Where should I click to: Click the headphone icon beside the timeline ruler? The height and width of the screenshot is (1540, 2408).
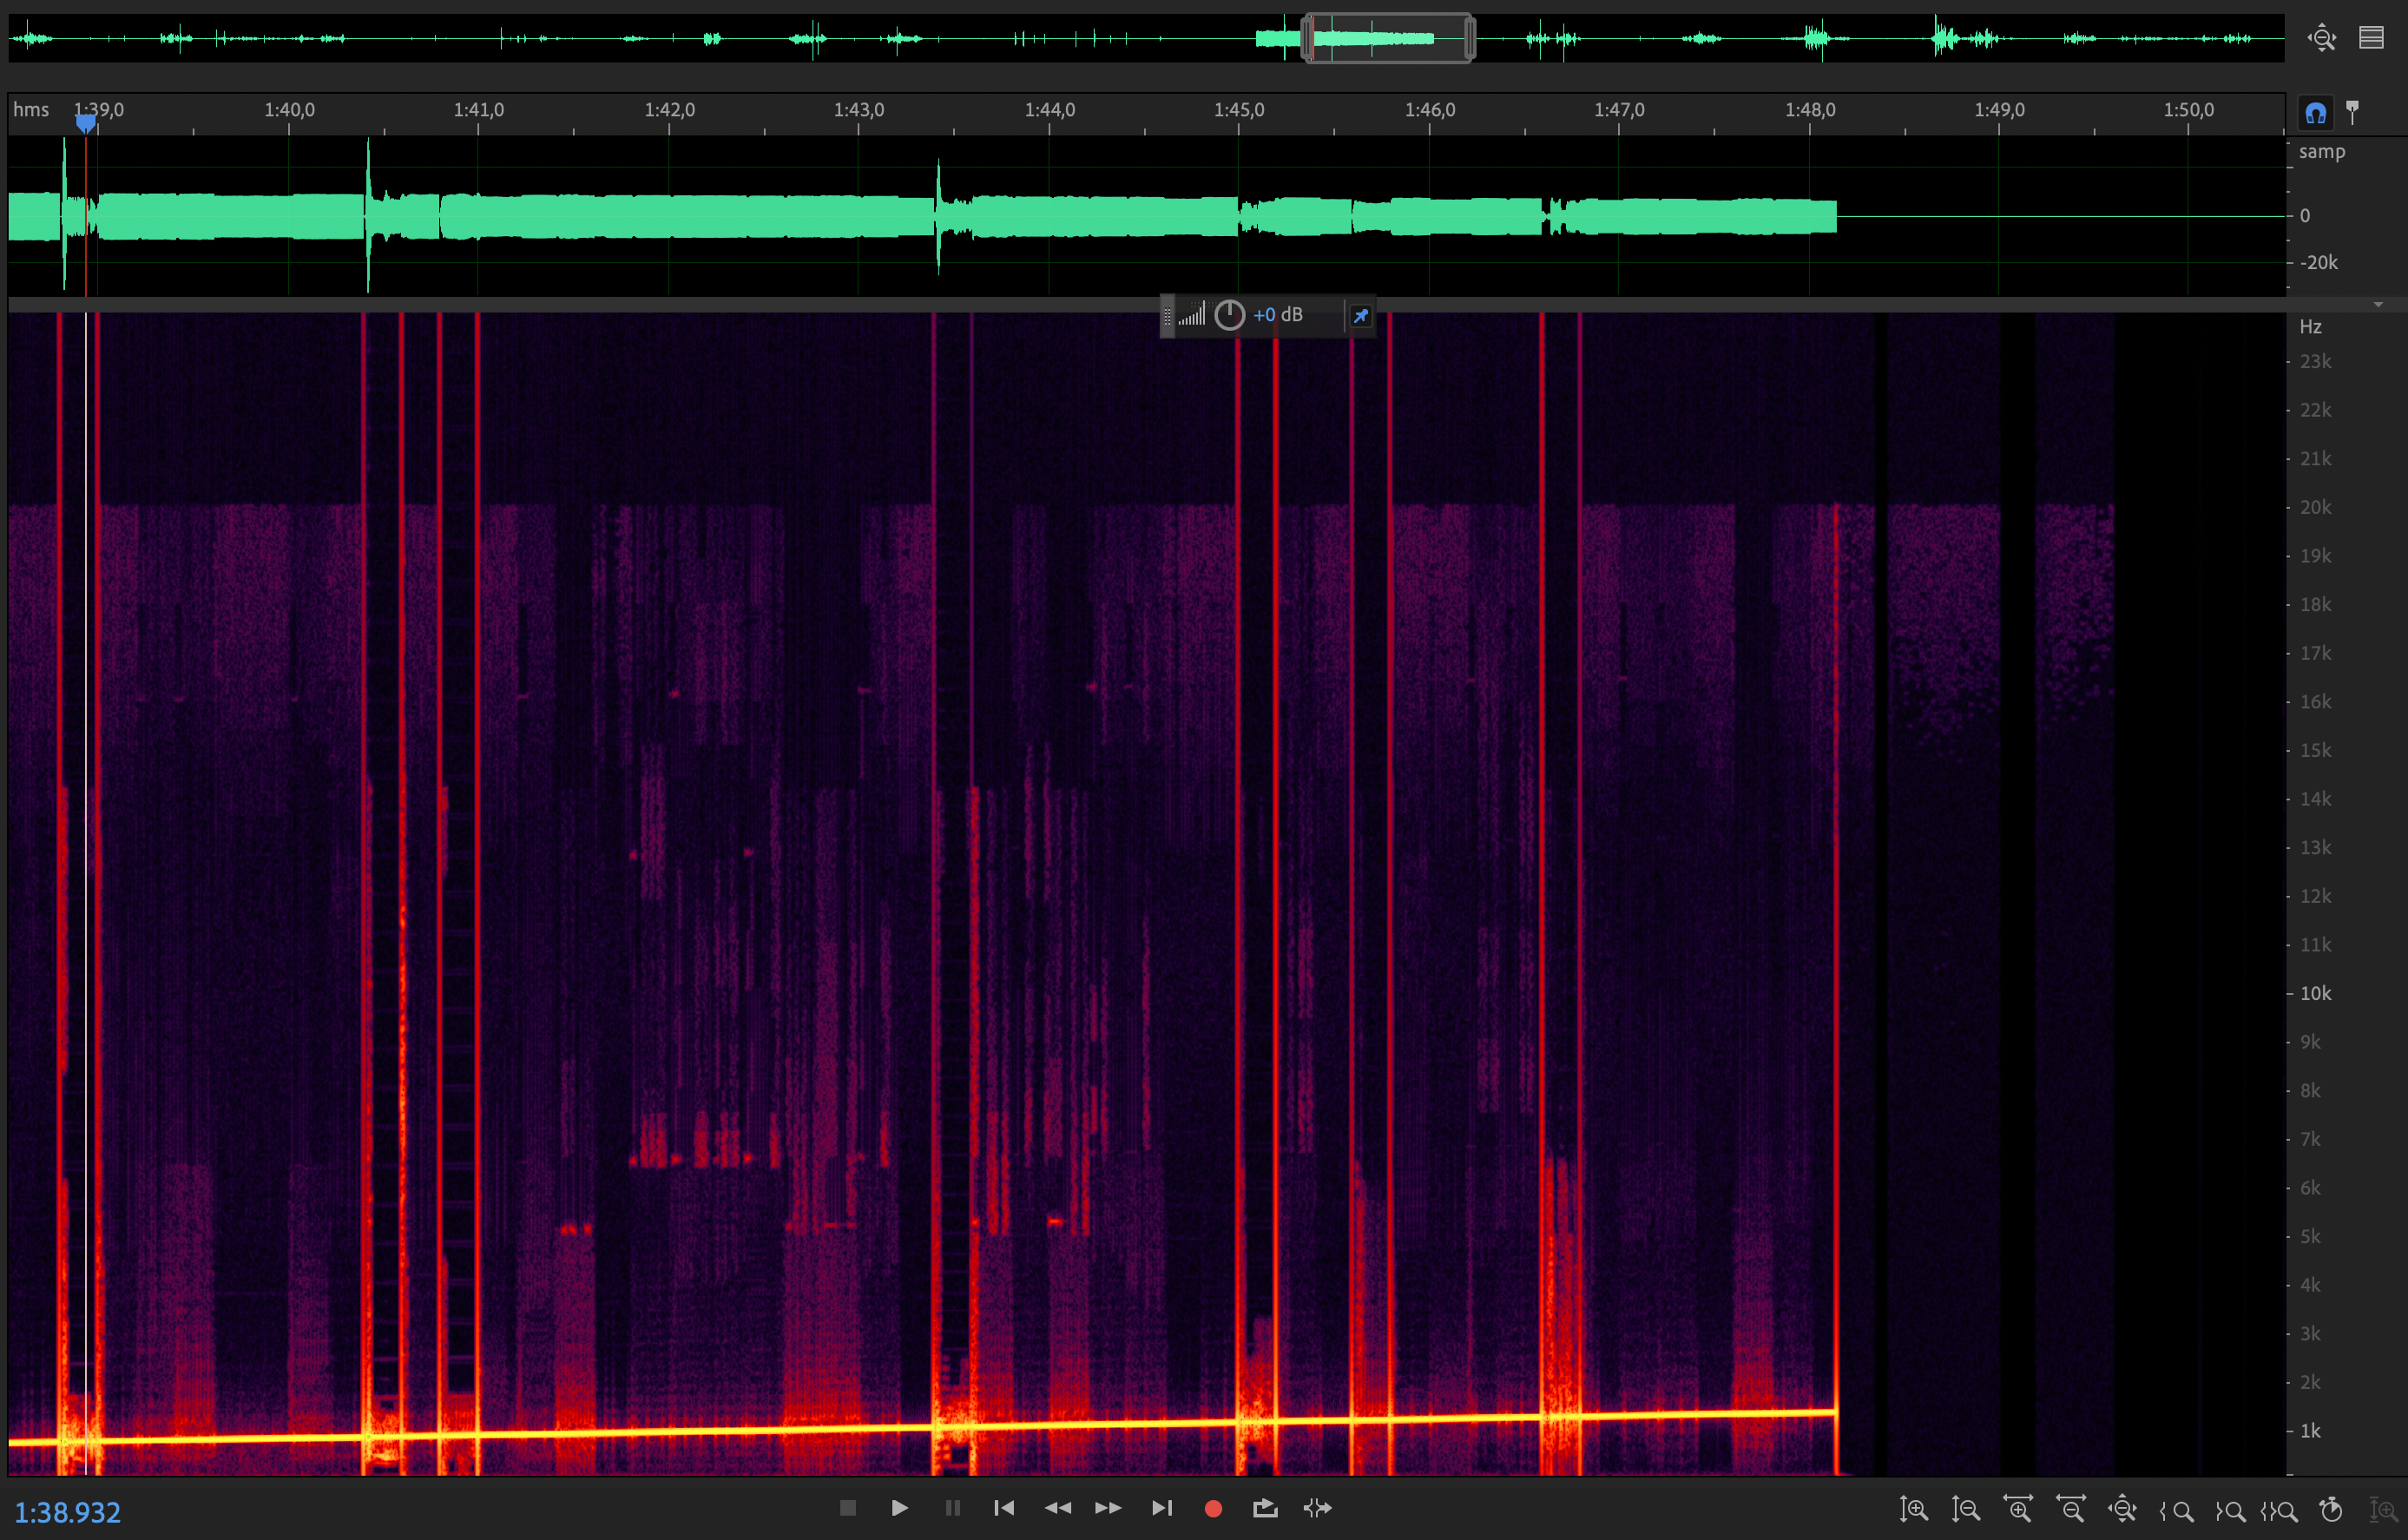[x=2315, y=113]
